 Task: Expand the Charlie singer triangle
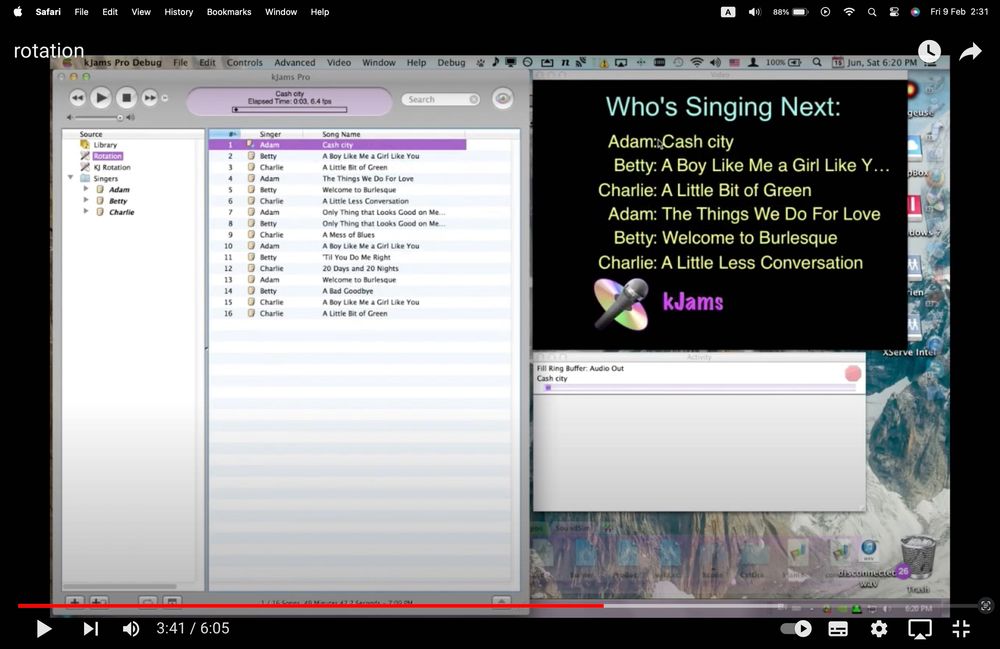[x=85, y=211]
